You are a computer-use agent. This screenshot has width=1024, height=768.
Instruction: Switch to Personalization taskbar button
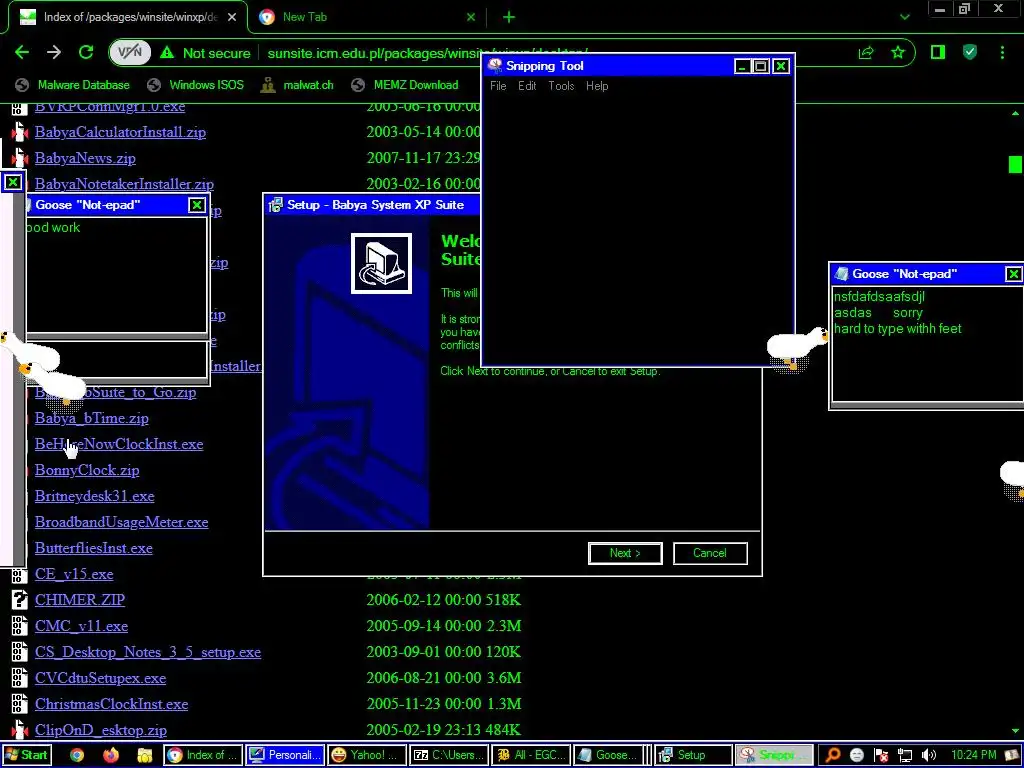pos(285,756)
